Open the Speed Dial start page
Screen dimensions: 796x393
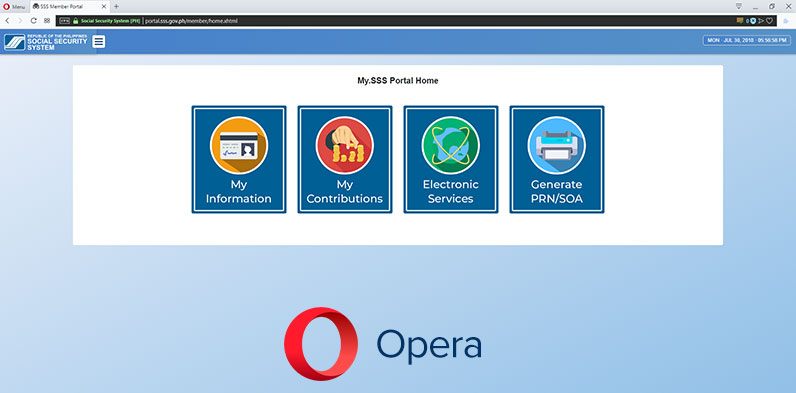pyautogui.click(x=47, y=21)
